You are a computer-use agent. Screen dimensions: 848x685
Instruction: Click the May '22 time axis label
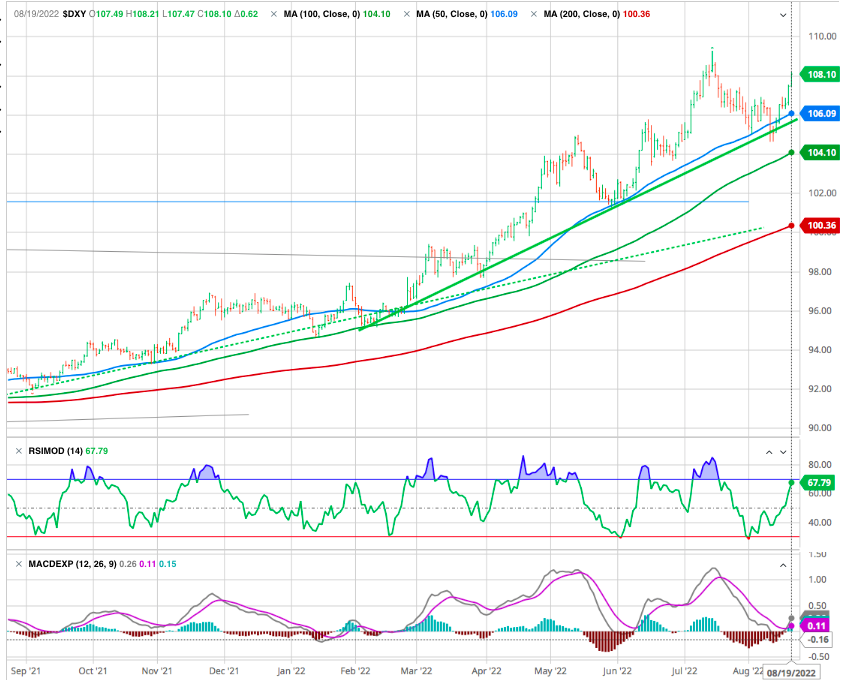(551, 671)
